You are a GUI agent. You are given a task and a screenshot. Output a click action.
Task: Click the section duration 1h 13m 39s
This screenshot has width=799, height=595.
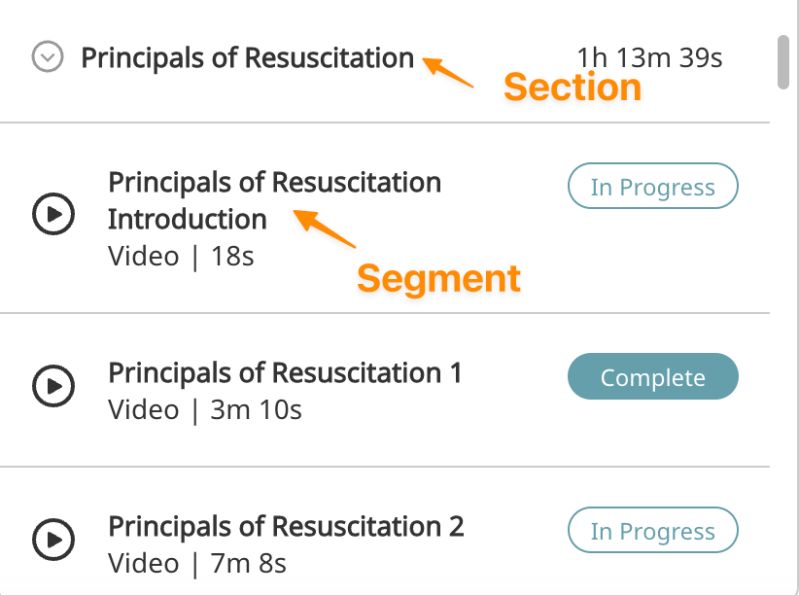[649, 58]
